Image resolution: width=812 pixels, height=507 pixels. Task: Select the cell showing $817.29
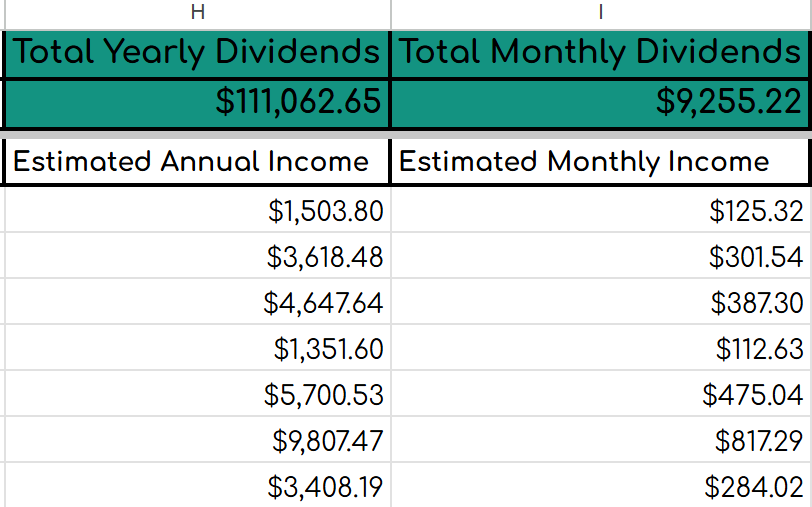[x=602, y=439]
